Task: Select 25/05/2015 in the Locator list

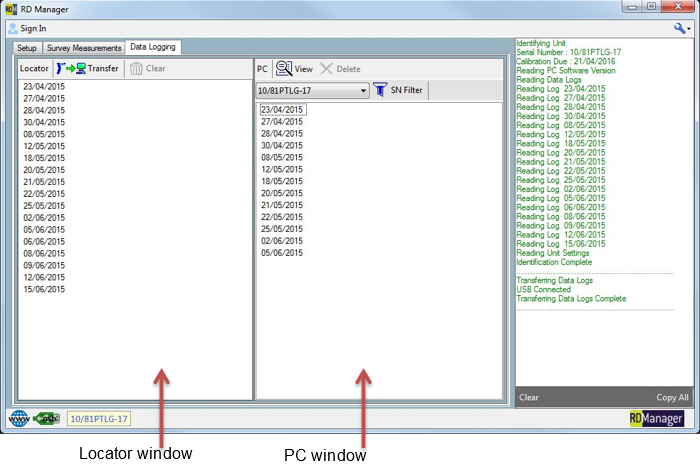Action: click(44, 206)
